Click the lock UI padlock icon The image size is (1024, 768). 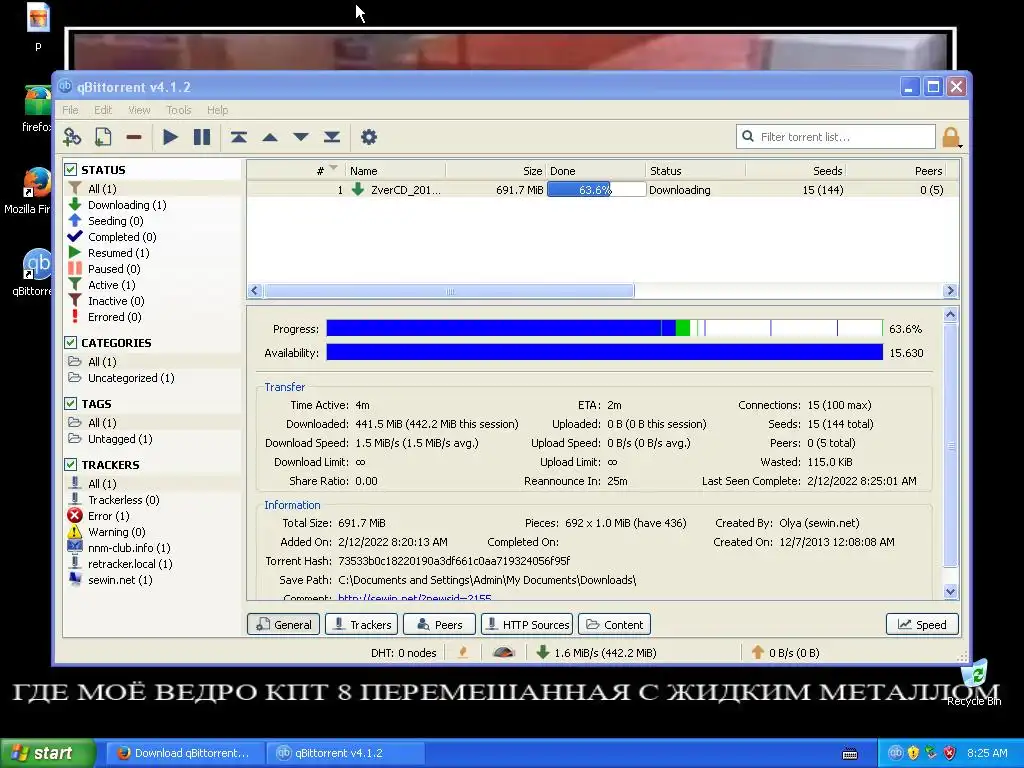[x=951, y=137]
